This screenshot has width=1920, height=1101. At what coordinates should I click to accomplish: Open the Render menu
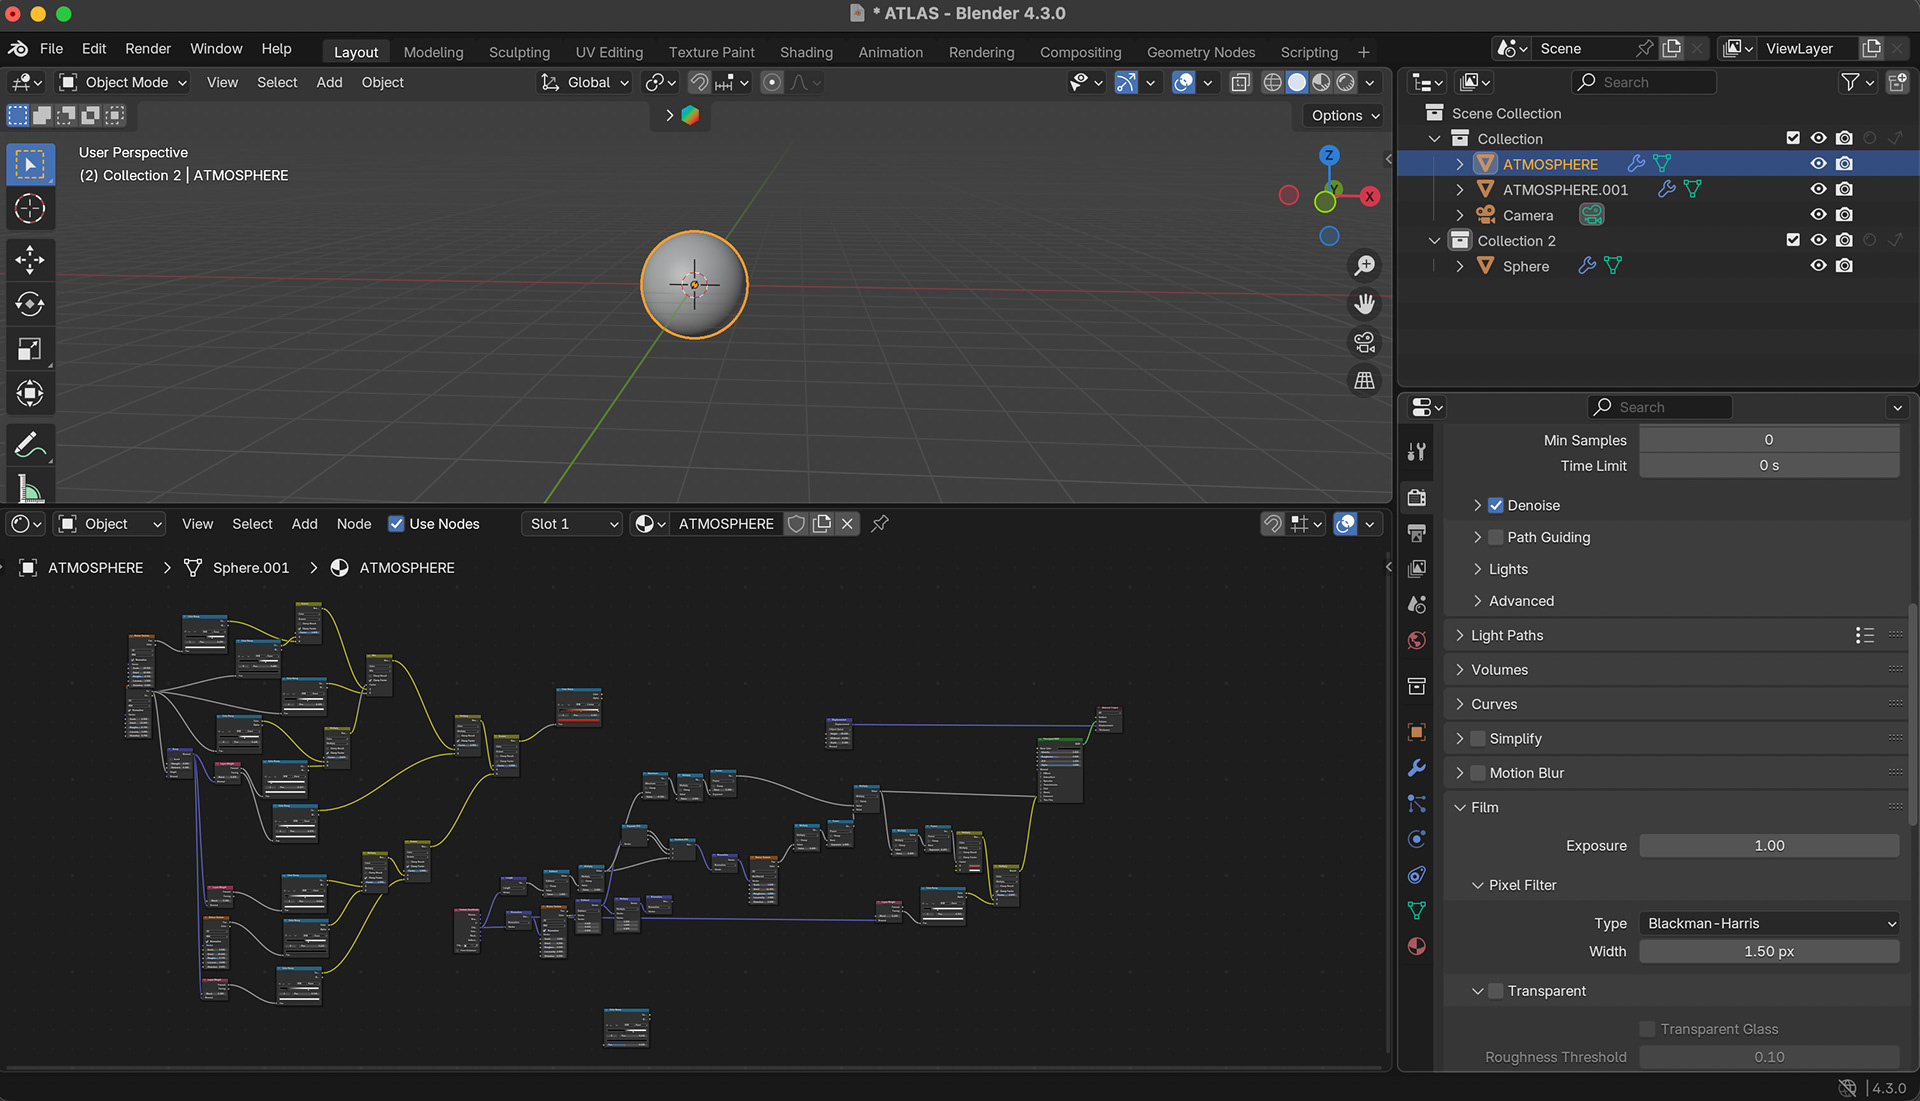(148, 49)
